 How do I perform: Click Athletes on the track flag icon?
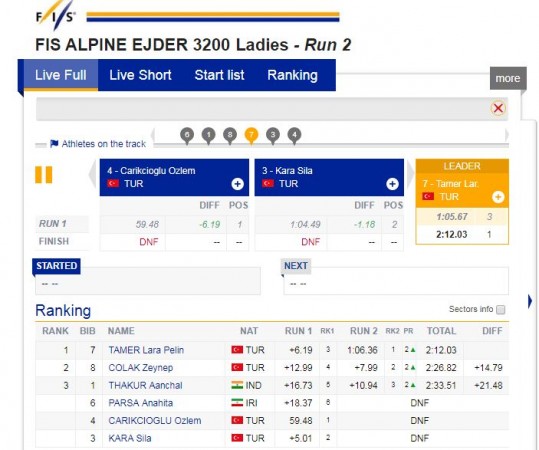[x=54, y=144]
